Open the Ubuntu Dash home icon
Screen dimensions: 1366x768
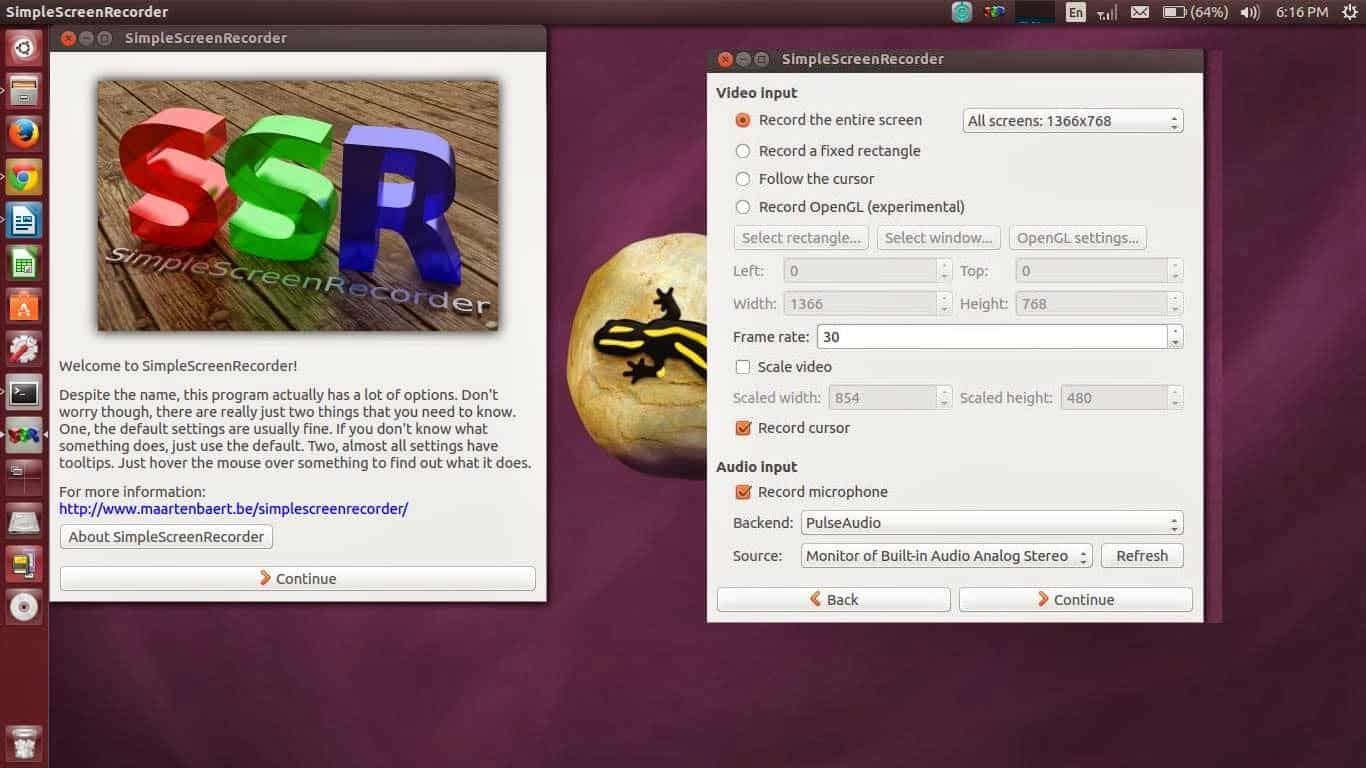click(x=24, y=48)
